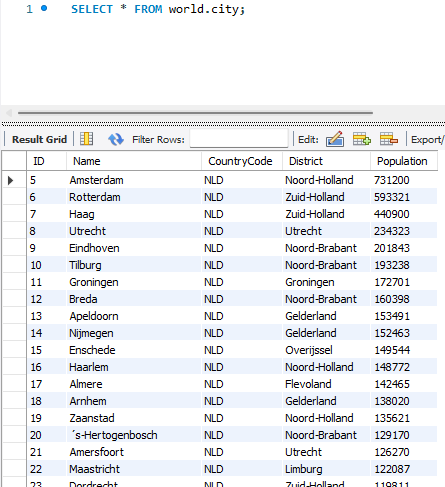Select the Haag name cell

[x=134, y=214]
